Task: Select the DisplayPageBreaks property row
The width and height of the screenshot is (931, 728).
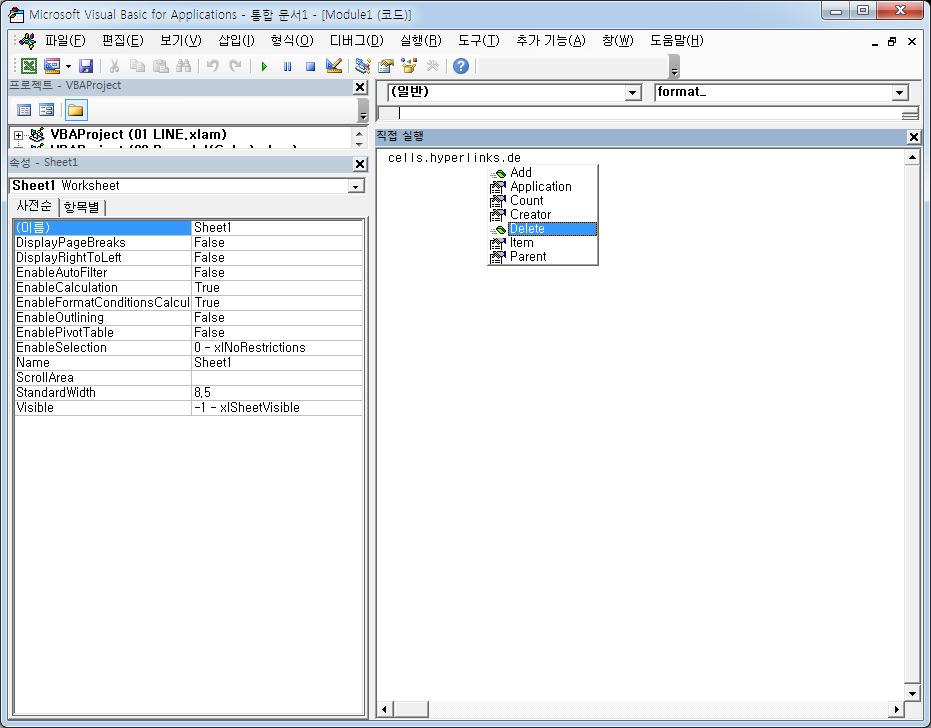Action: (x=188, y=243)
